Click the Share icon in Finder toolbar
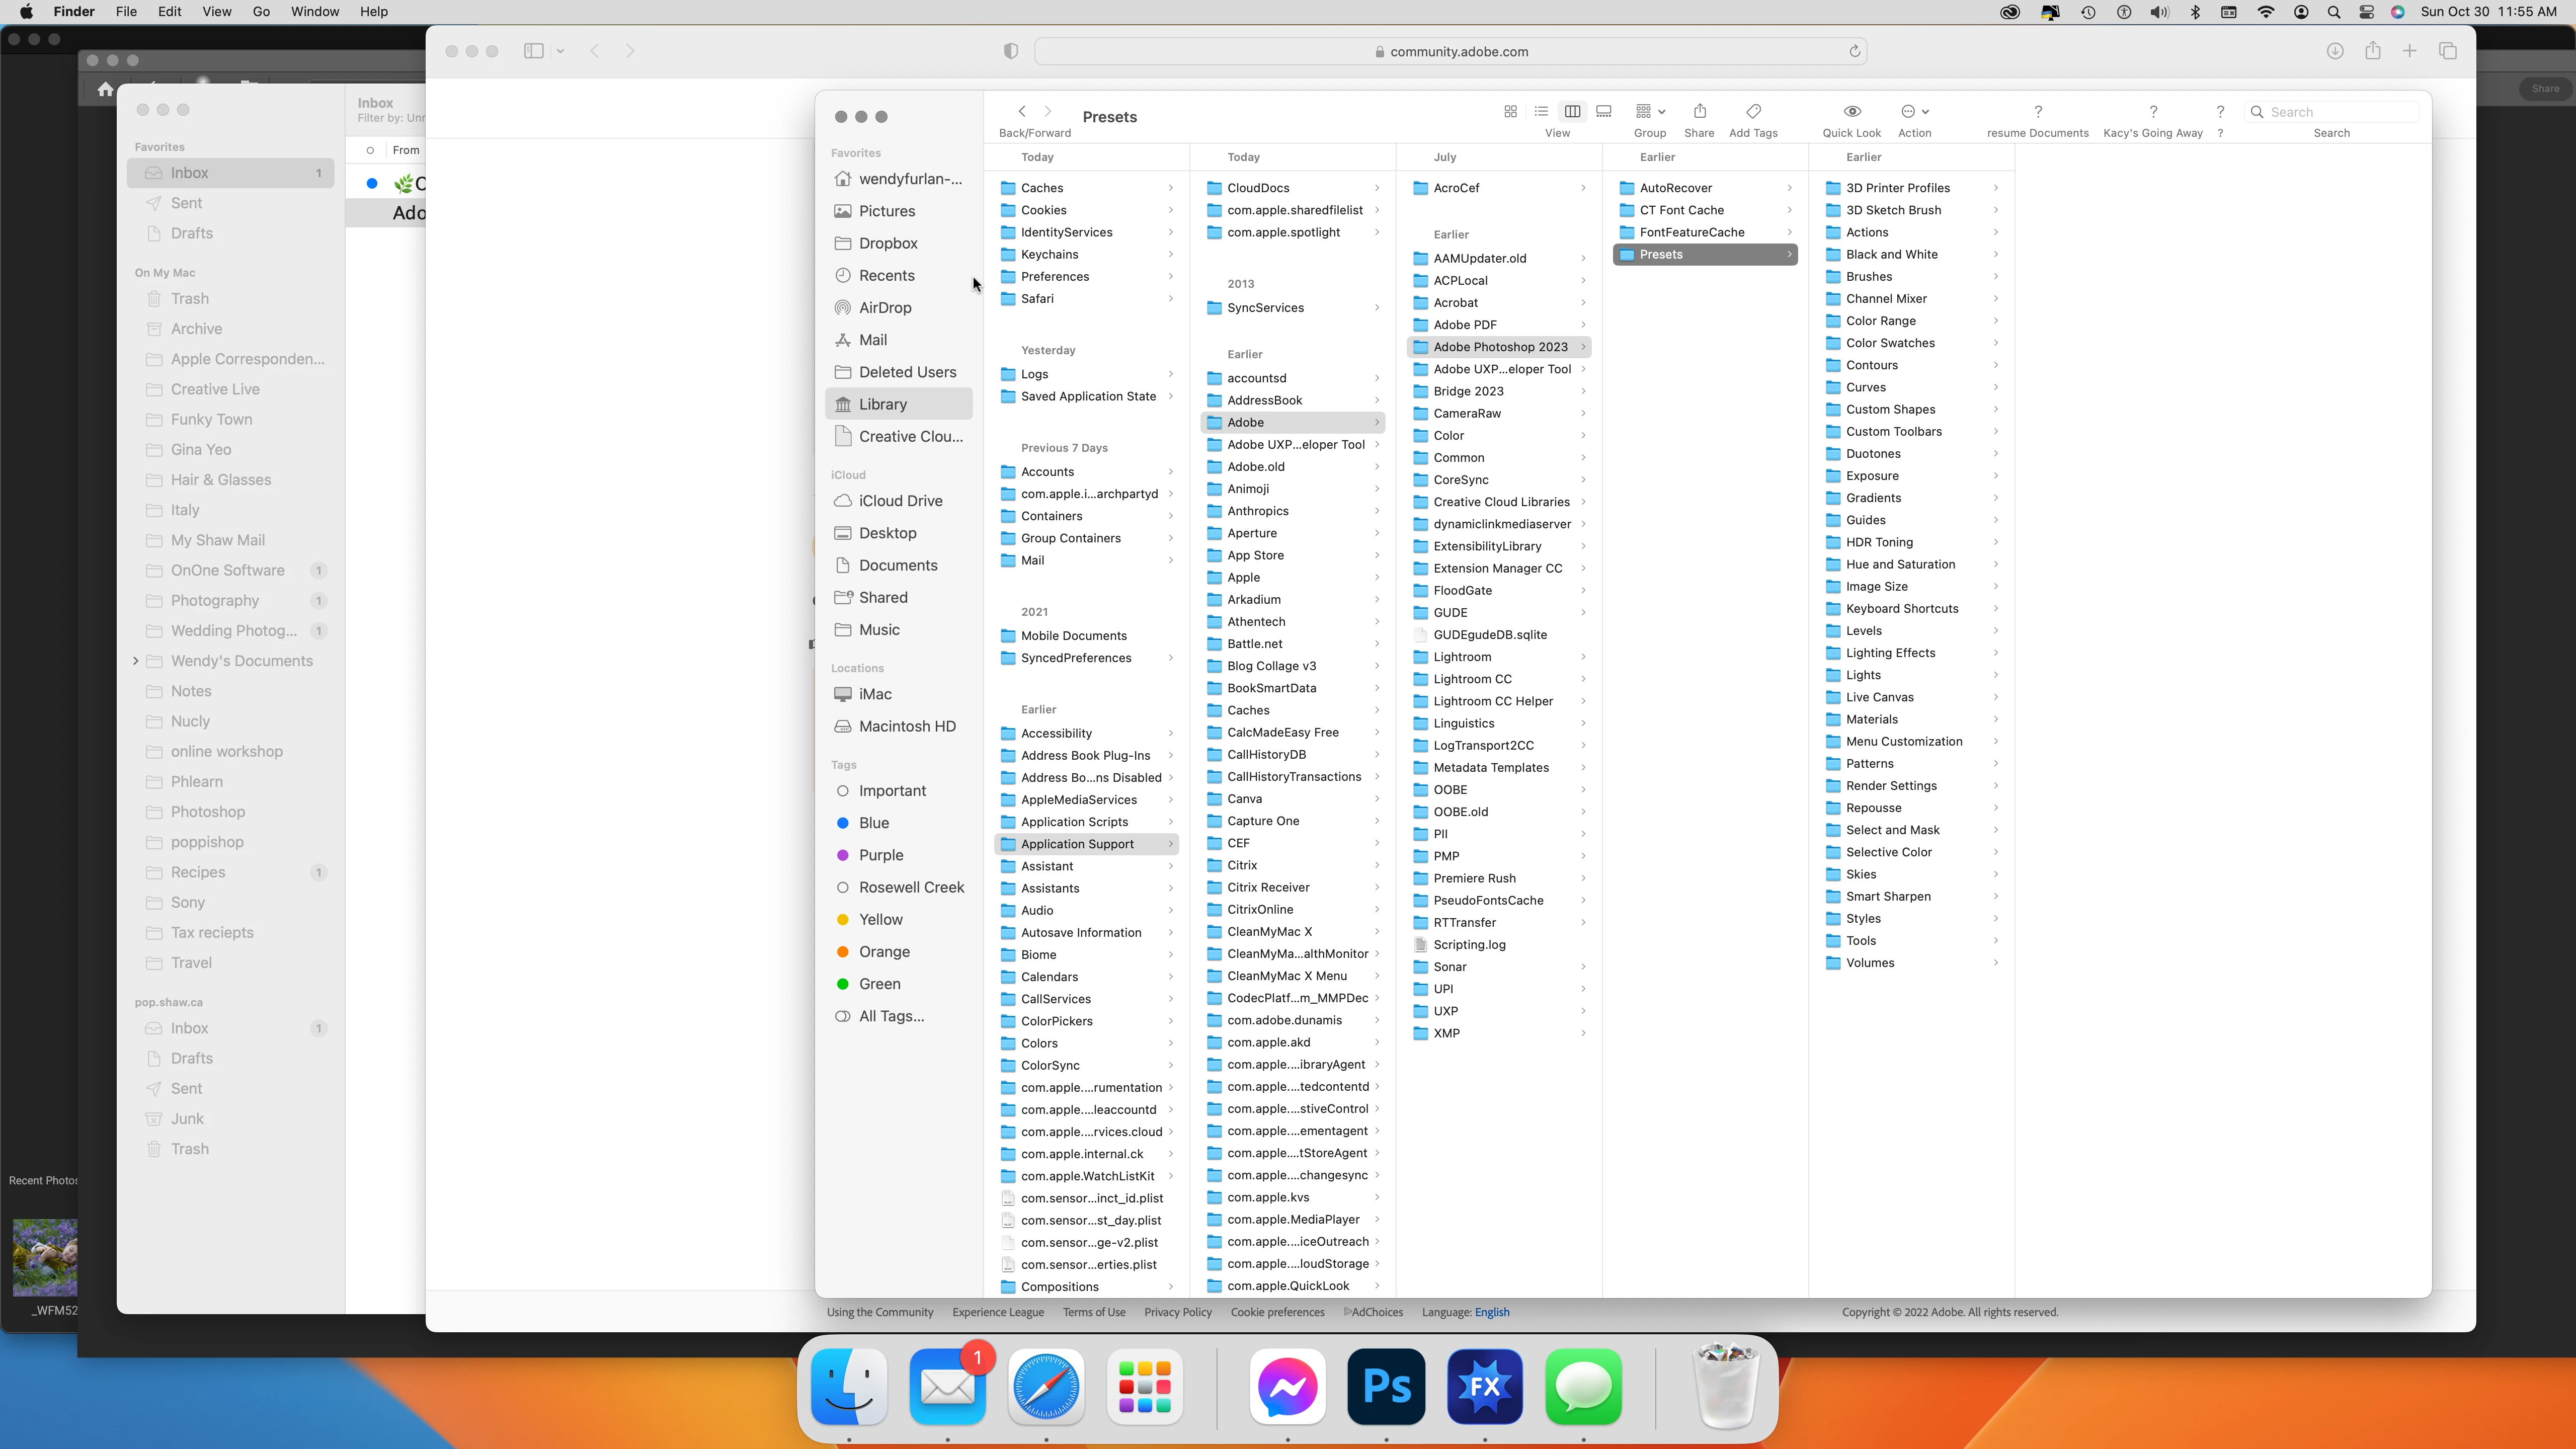2576x1449 pixels. pos(1699,111)
